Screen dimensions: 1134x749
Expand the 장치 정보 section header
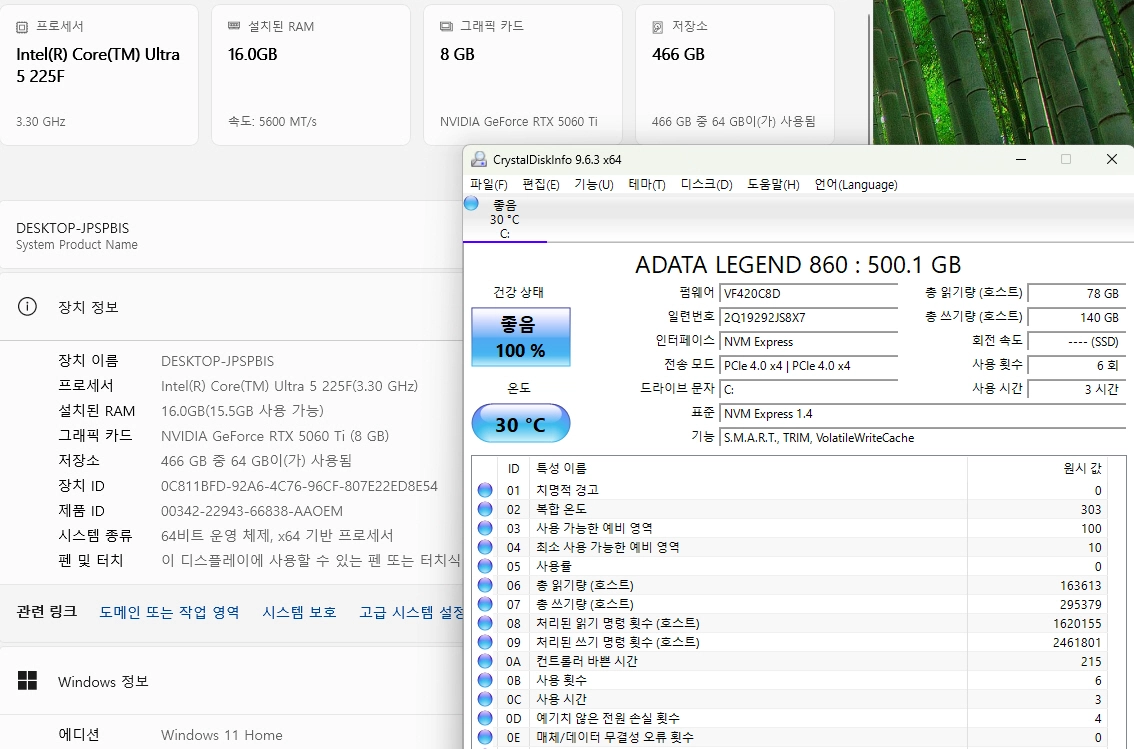coord(231,307)
